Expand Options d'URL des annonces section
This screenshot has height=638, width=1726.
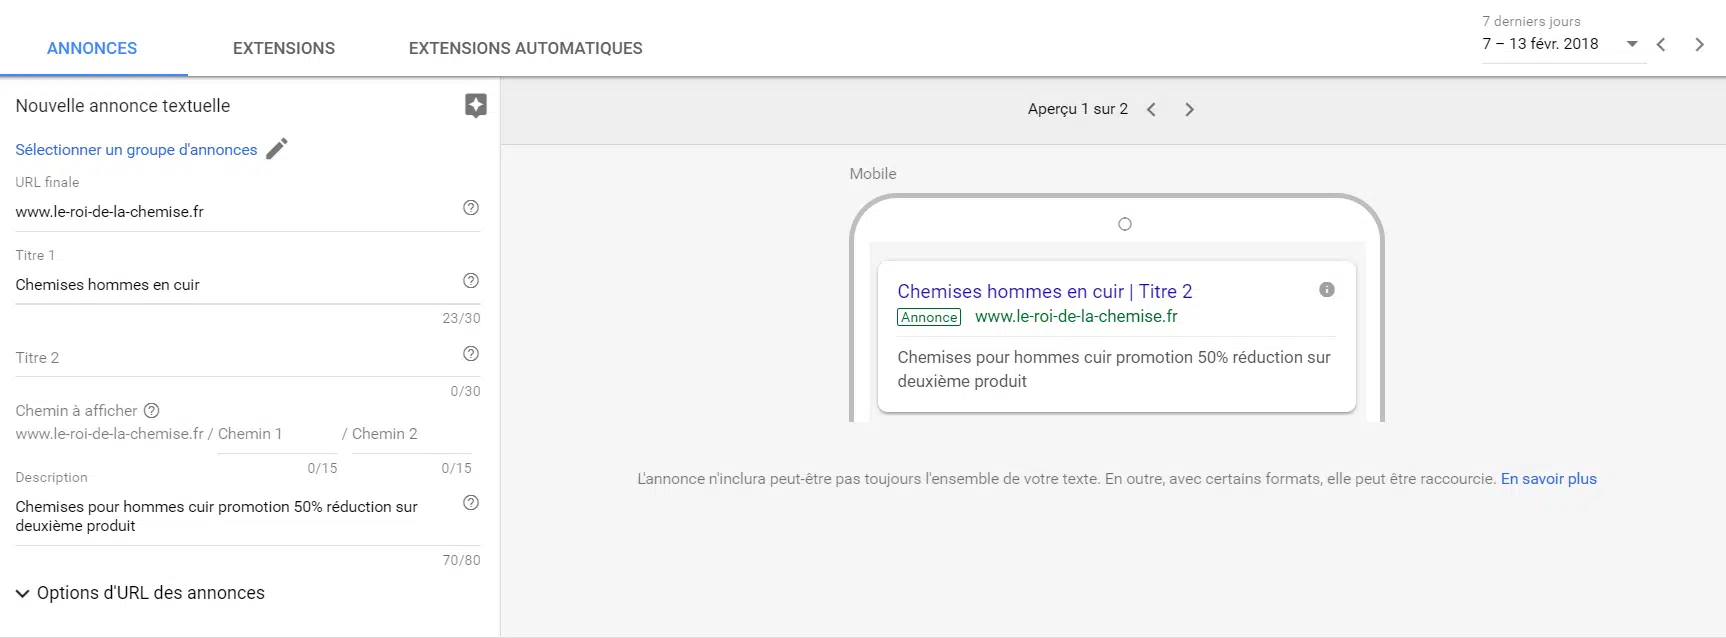140,593
